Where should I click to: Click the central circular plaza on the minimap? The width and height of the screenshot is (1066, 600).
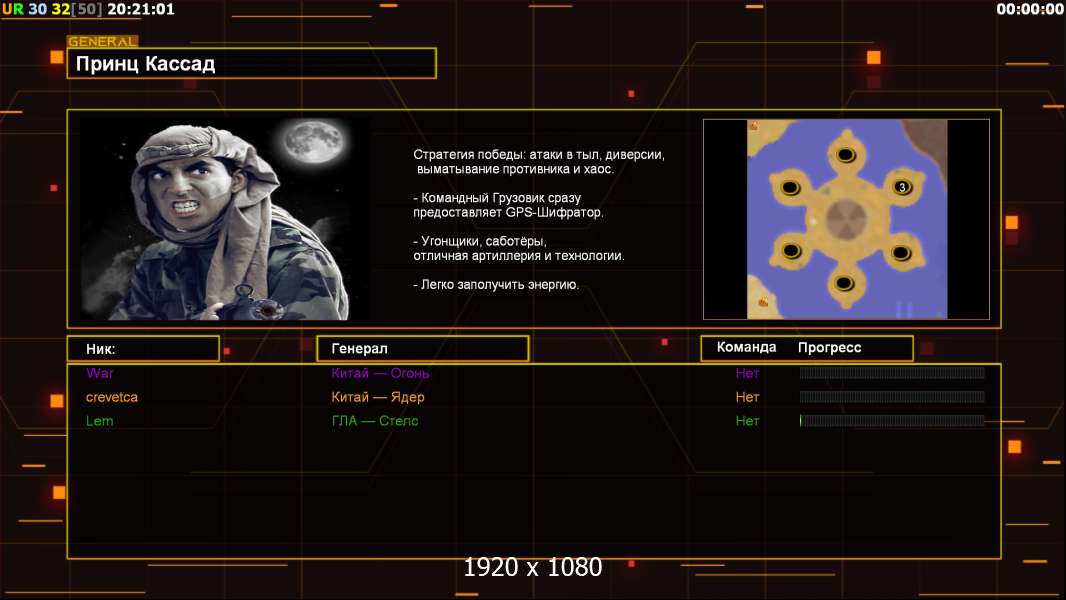click(846, 219)
